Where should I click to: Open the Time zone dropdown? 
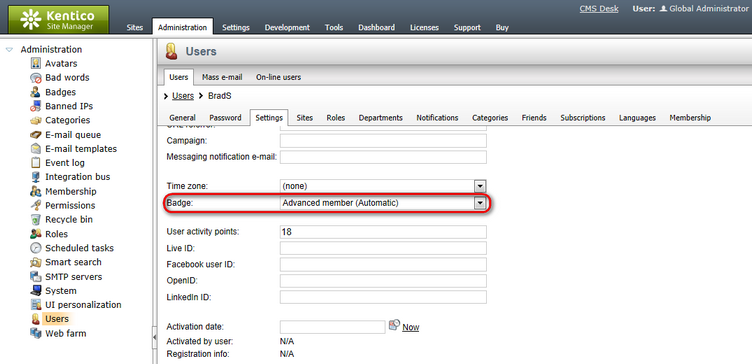(480, 186)
